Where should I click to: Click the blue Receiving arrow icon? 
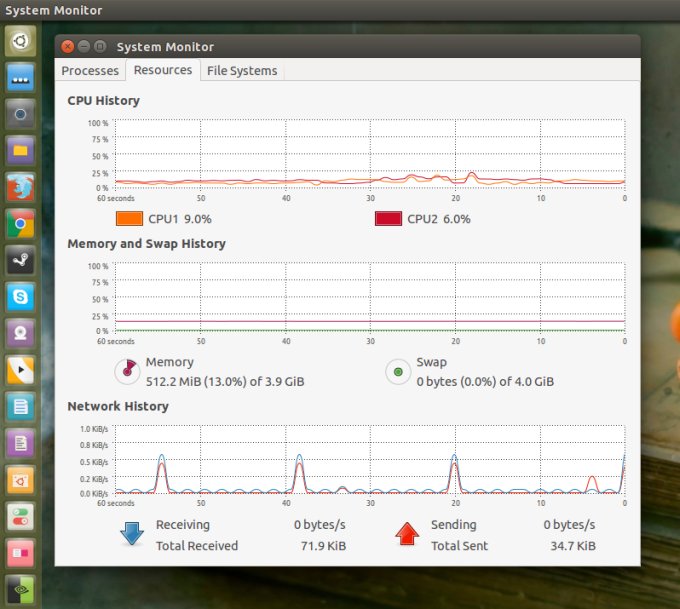(132, 534)
